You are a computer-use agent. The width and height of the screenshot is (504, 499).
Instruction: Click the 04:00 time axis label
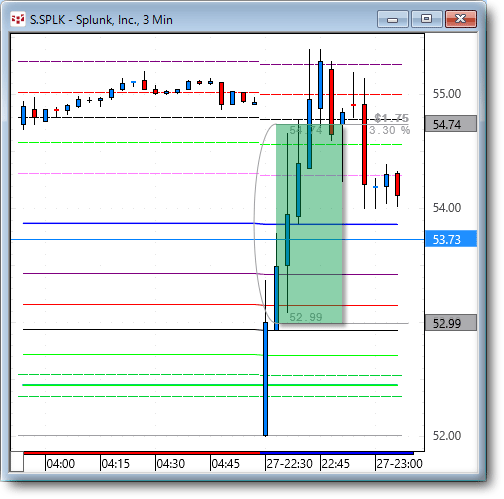tap(60, 464)
